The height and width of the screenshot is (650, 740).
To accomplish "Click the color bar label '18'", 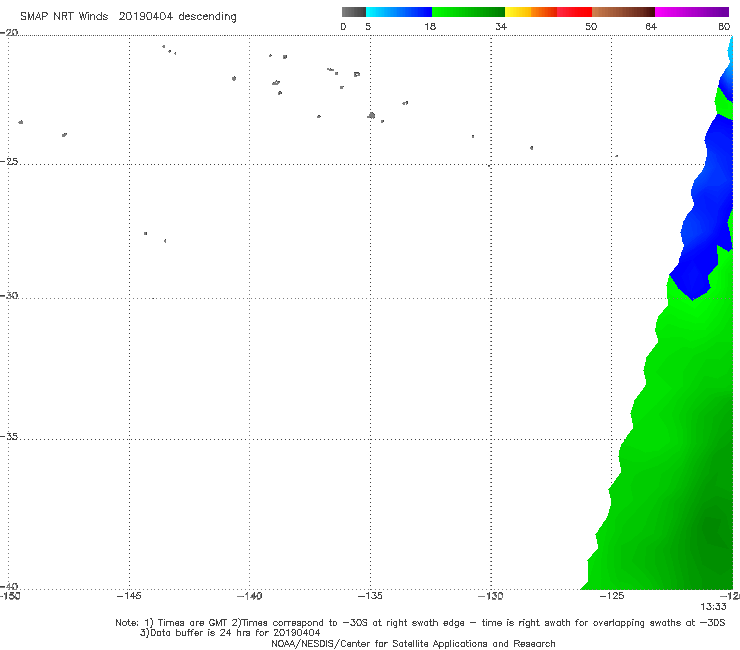I will (x=430, y=26).
